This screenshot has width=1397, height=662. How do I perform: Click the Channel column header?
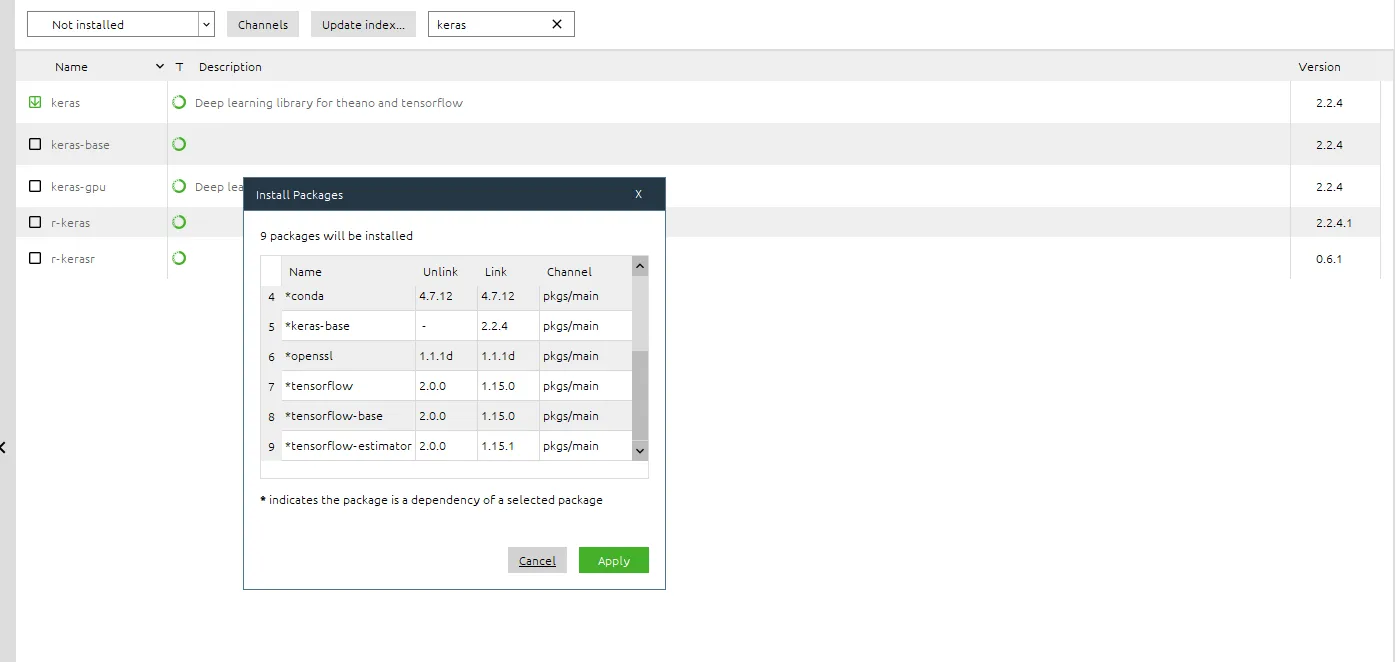(x=569, y=272)
